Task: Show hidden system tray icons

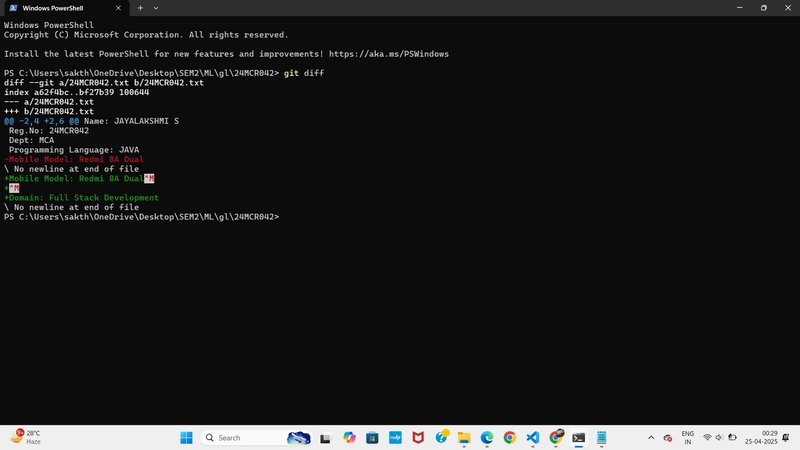Action: tap(651, 438)
